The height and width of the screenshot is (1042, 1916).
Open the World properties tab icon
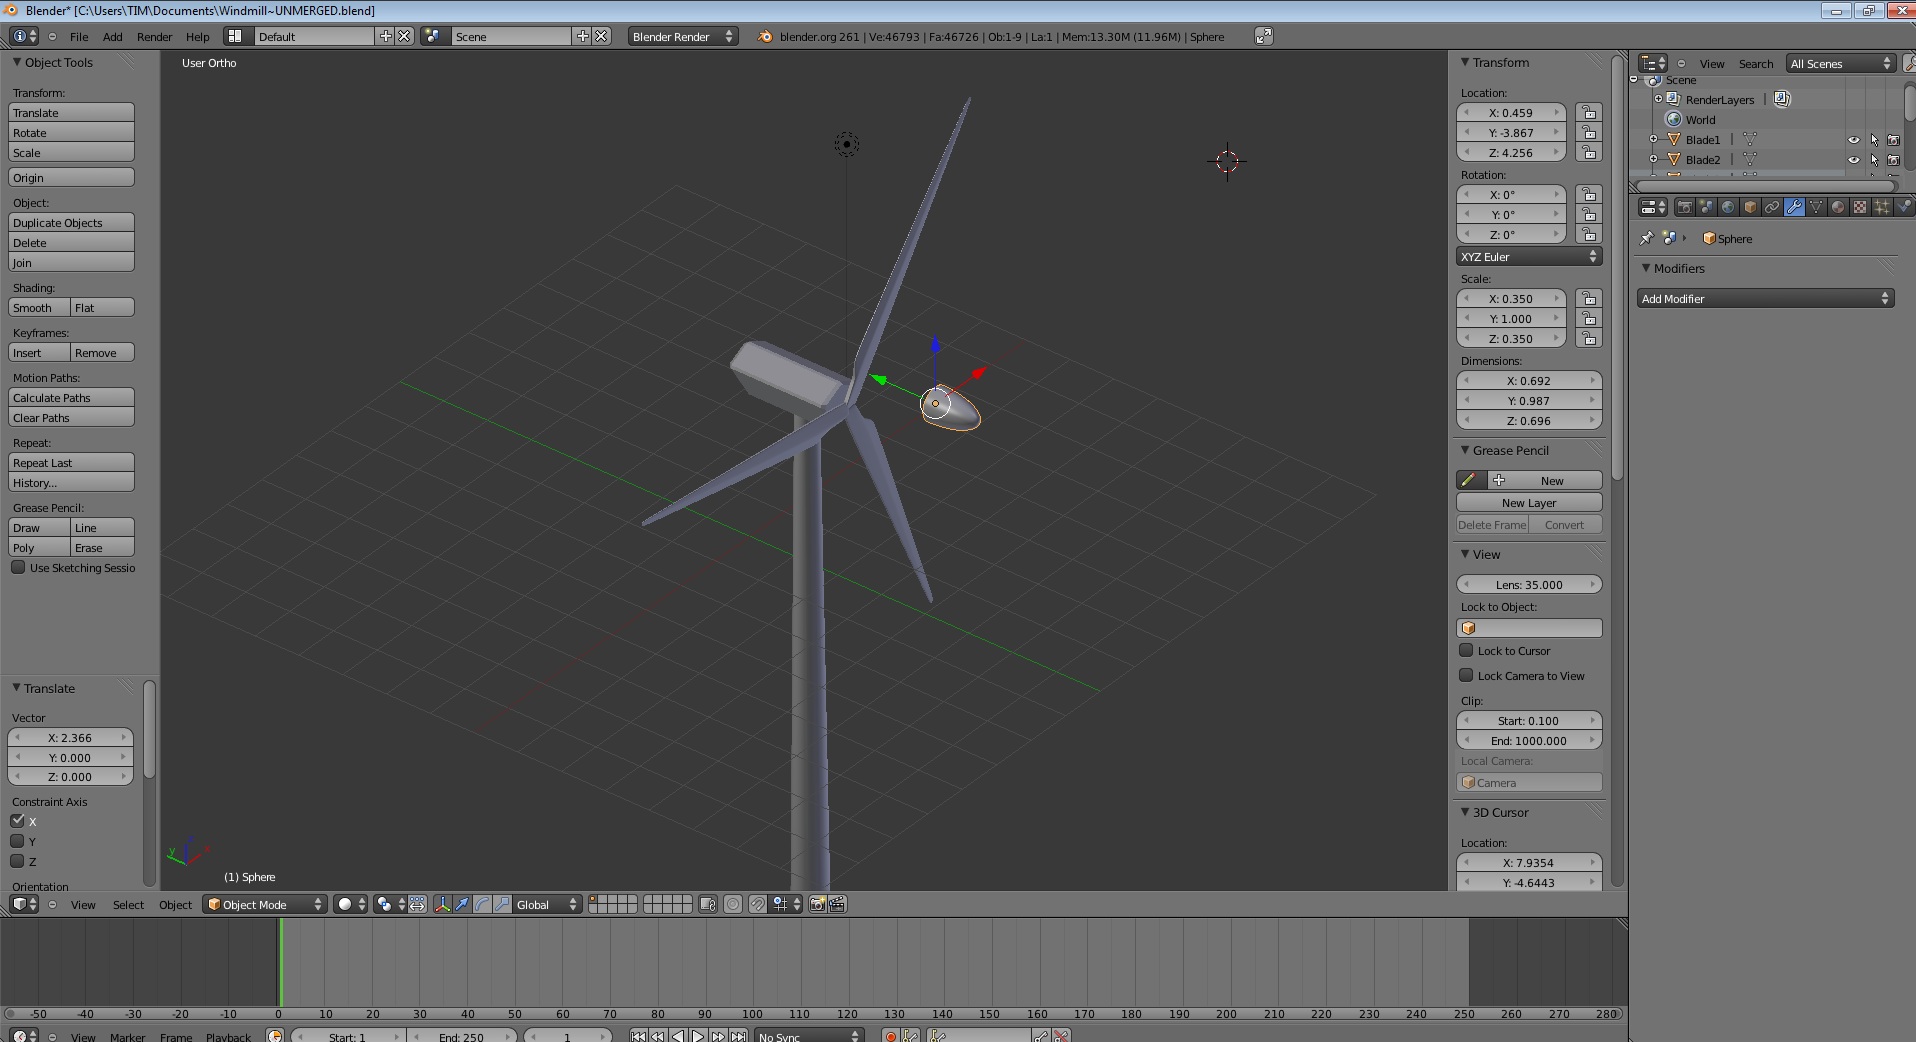point(1729,207)
